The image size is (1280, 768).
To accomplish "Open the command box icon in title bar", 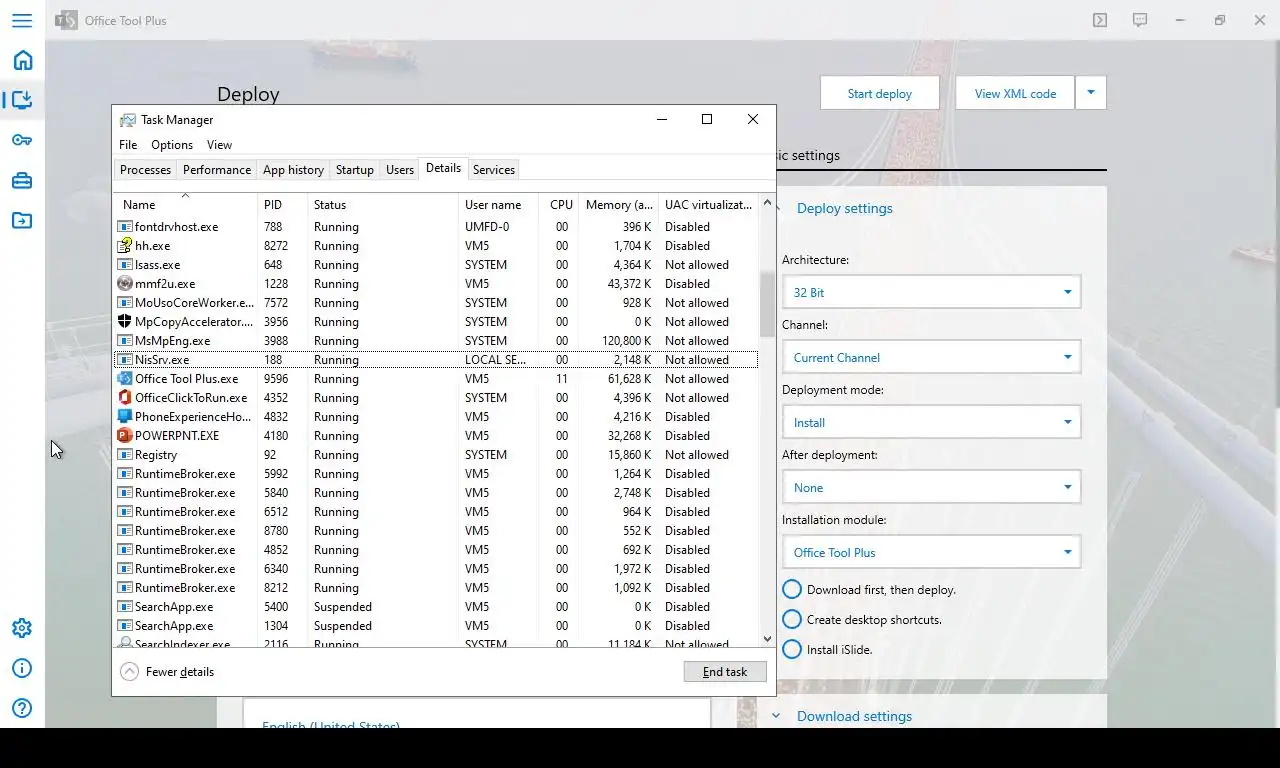I will [x=1100, y=20].
